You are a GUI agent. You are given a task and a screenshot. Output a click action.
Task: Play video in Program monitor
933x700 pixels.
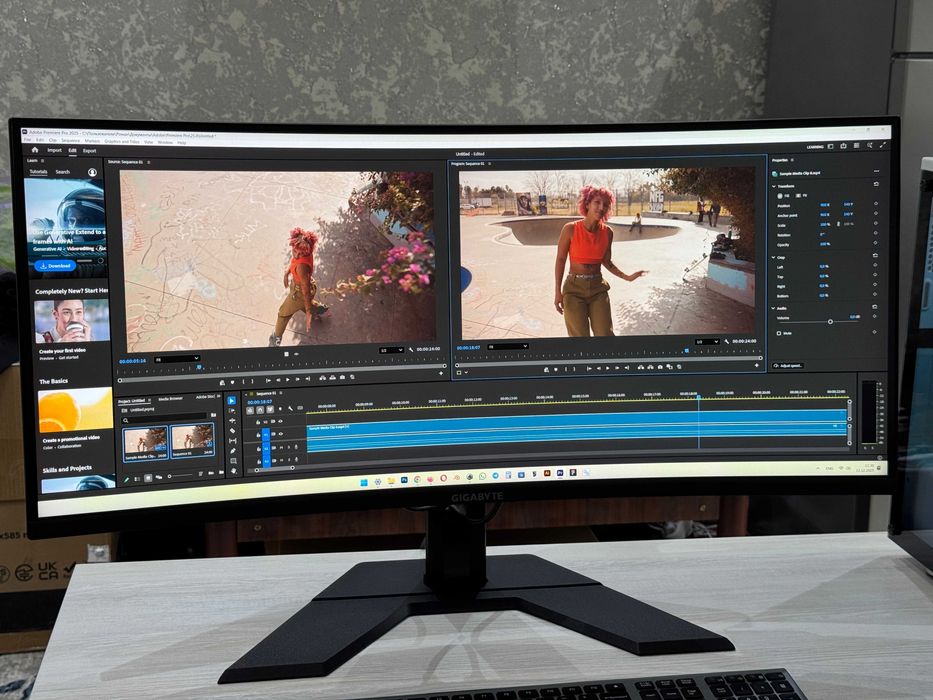[x=608, y=368]
